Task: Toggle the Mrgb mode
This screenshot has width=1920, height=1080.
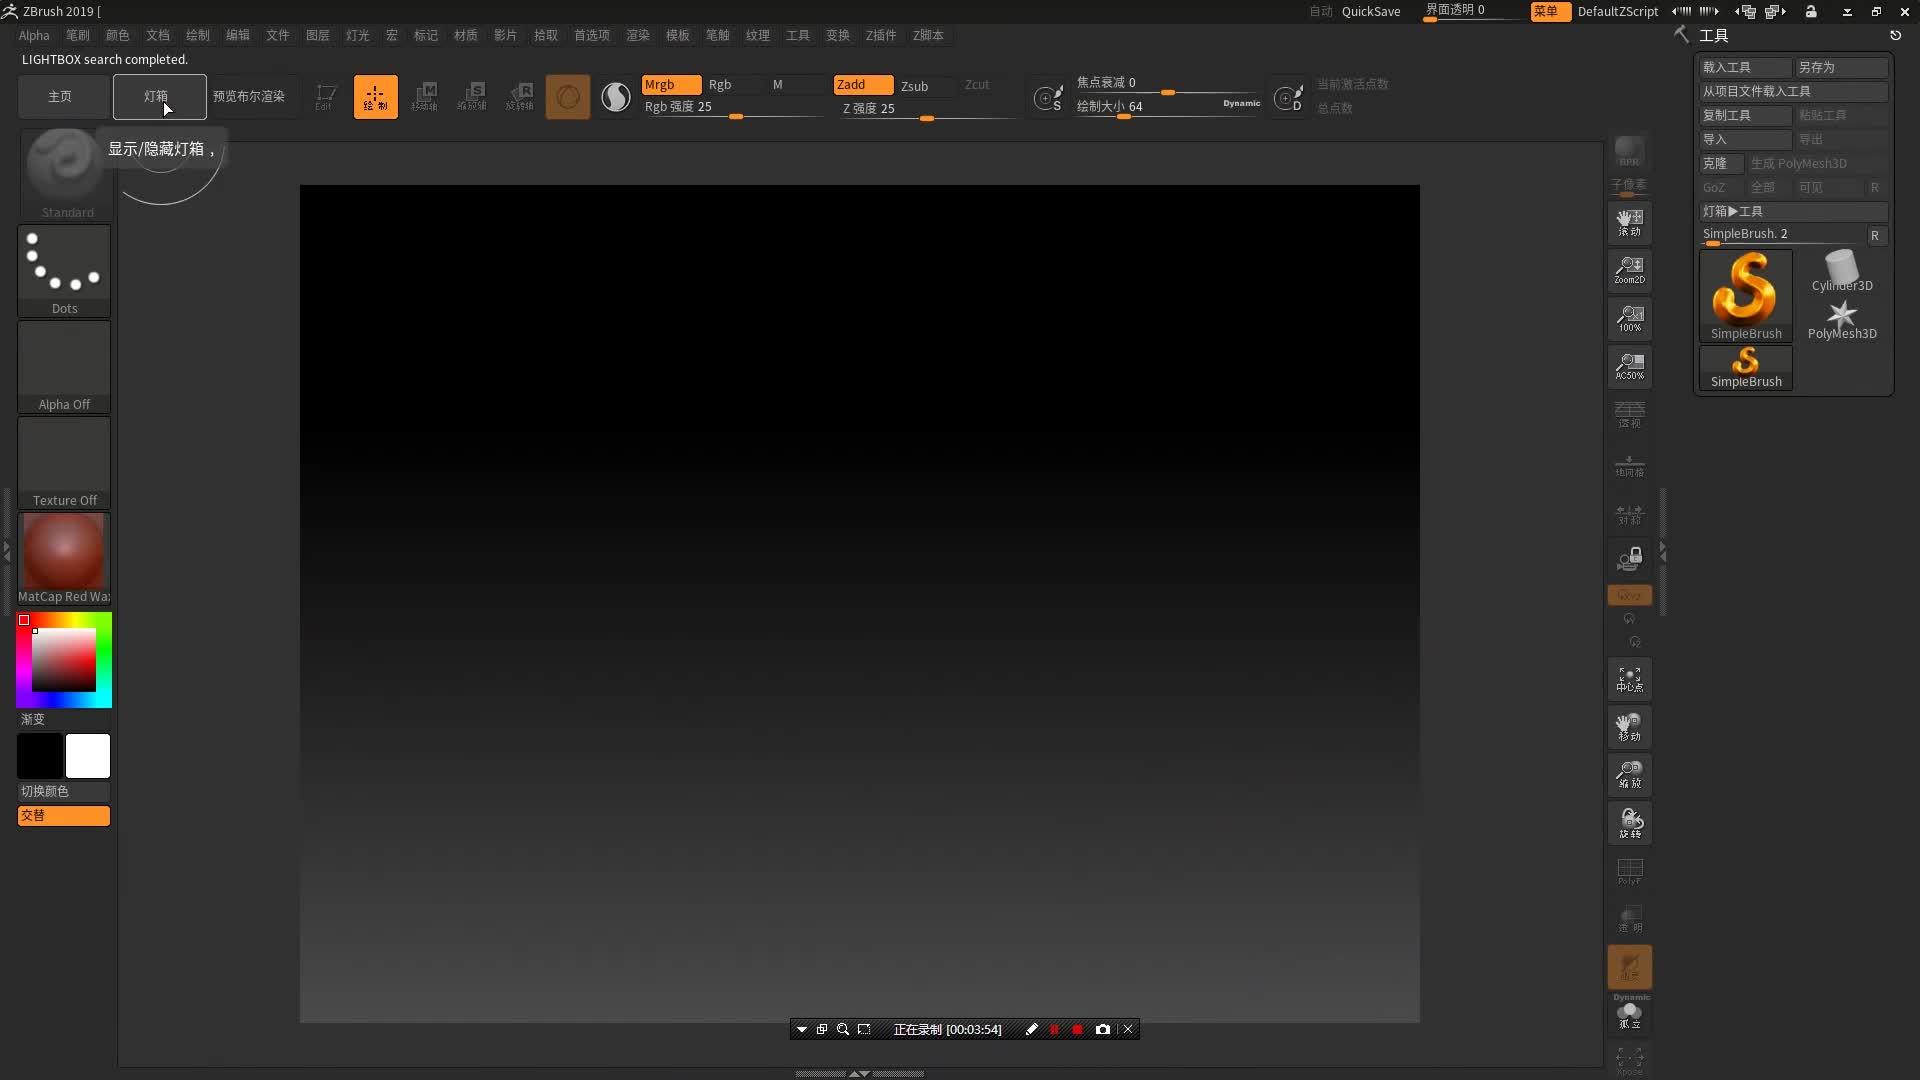Action: point(670,85)
